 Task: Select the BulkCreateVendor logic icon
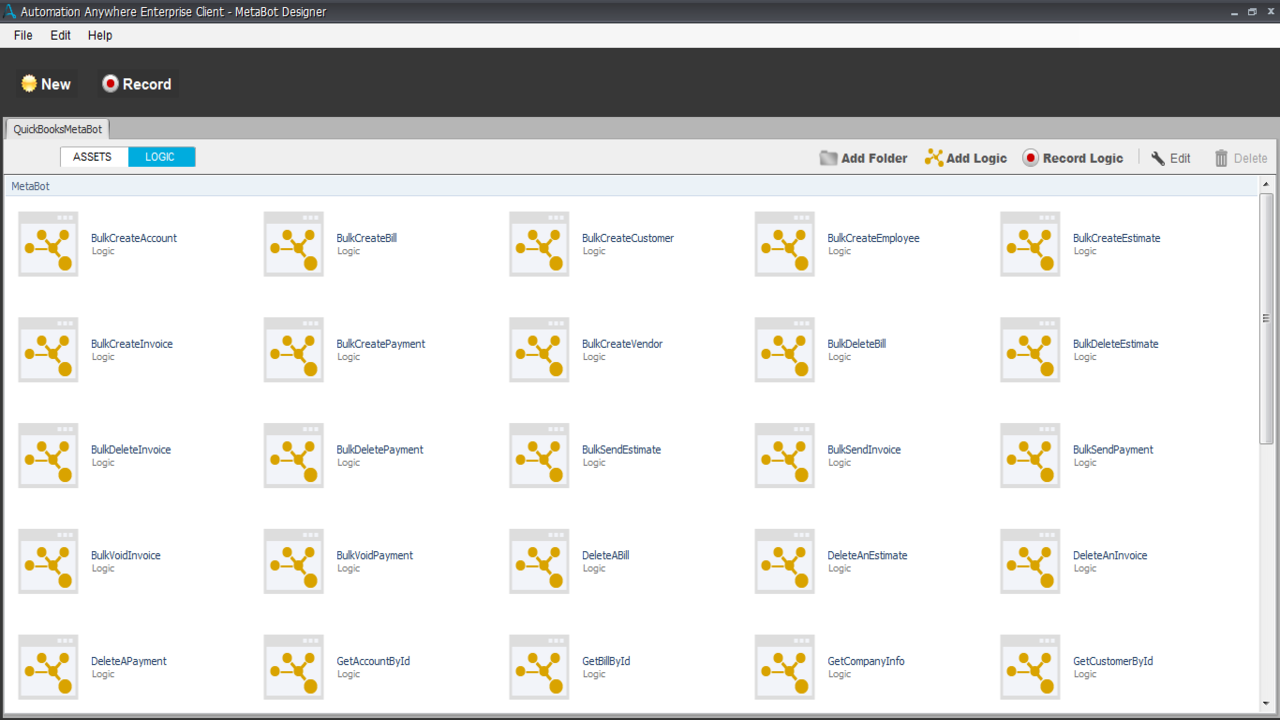539,350
